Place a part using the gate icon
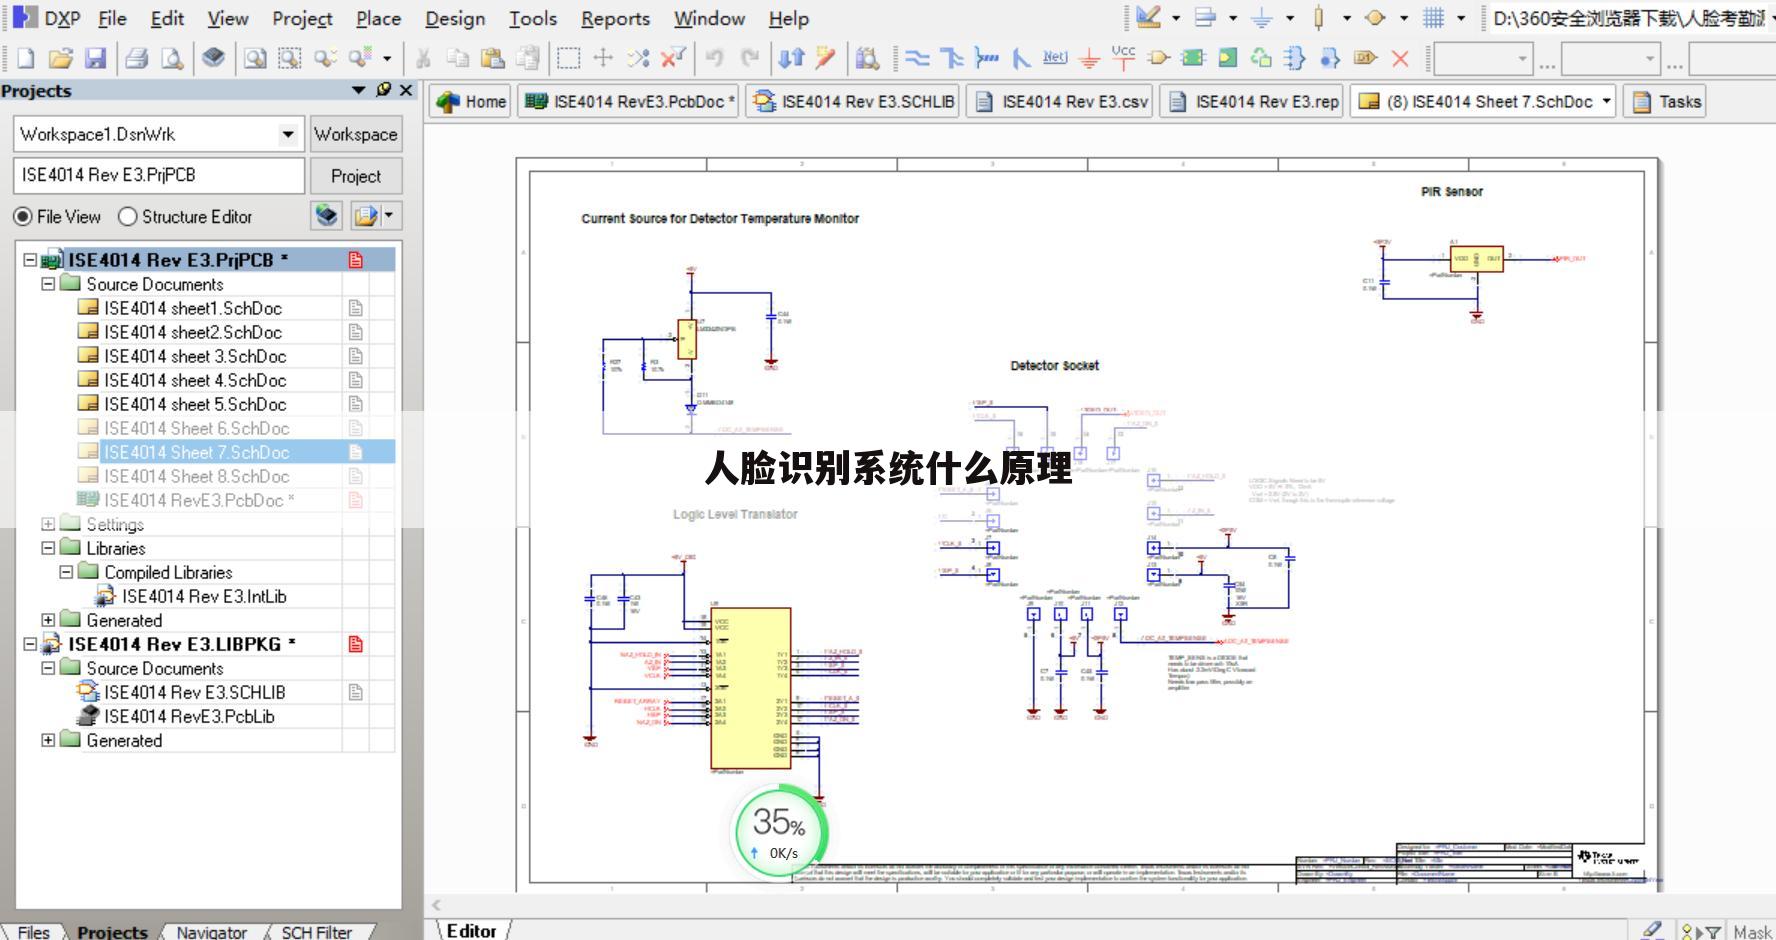1776x940 pixels. (x=1159, y=59)
